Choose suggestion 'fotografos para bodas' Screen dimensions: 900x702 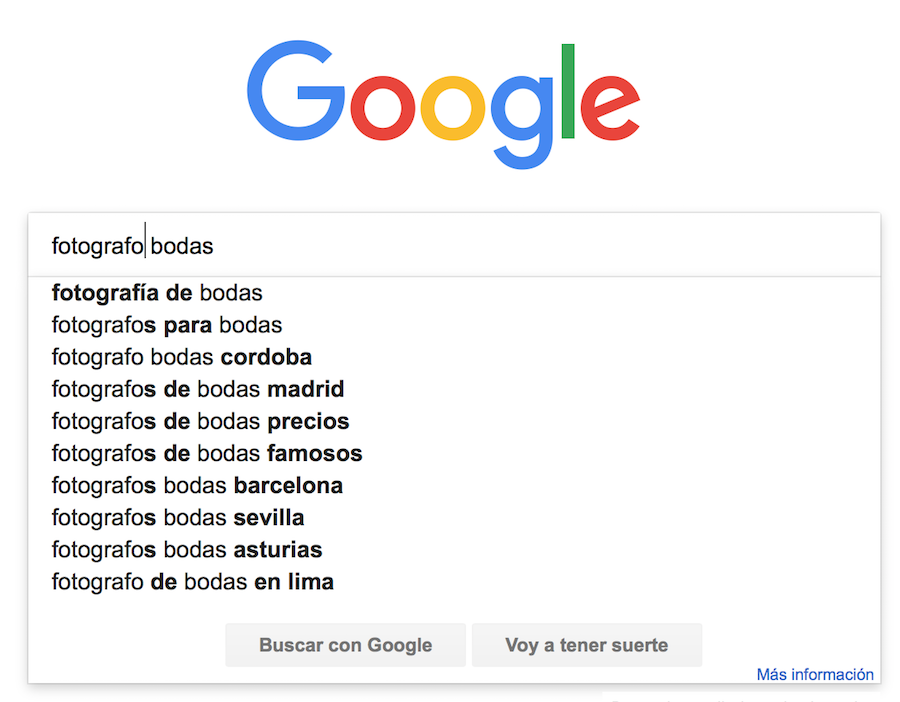point(167,325)
